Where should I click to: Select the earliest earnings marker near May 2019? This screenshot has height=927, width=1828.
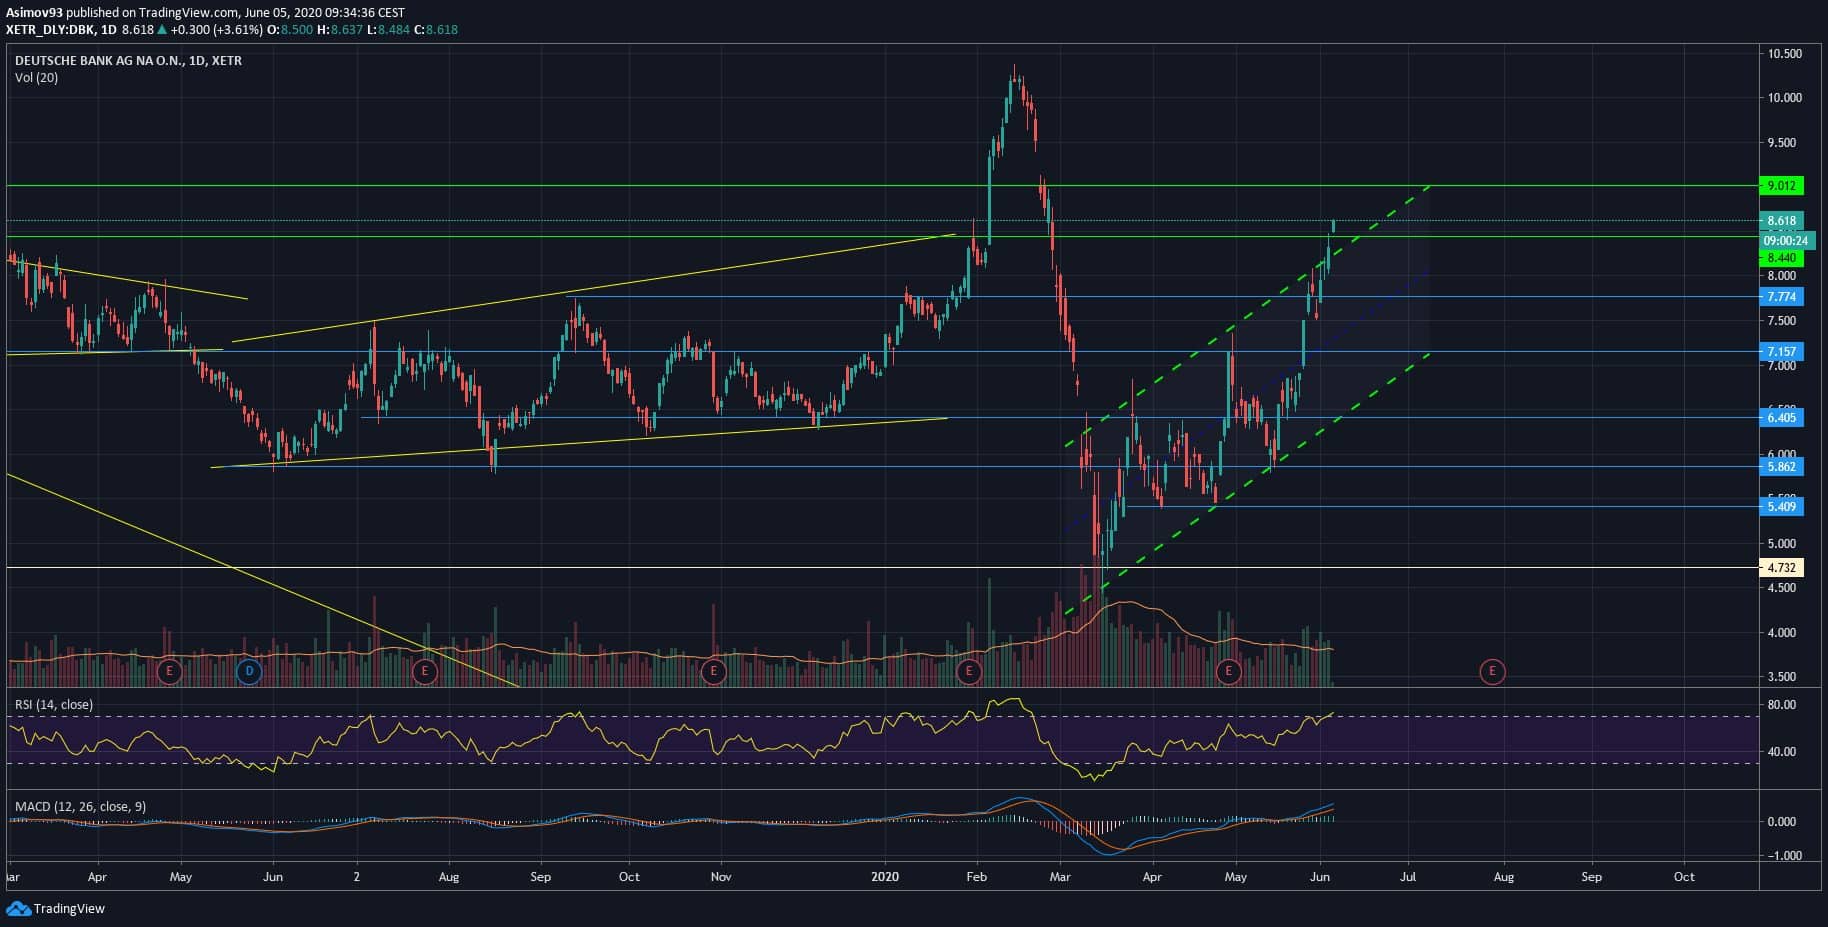click(169, 671)
